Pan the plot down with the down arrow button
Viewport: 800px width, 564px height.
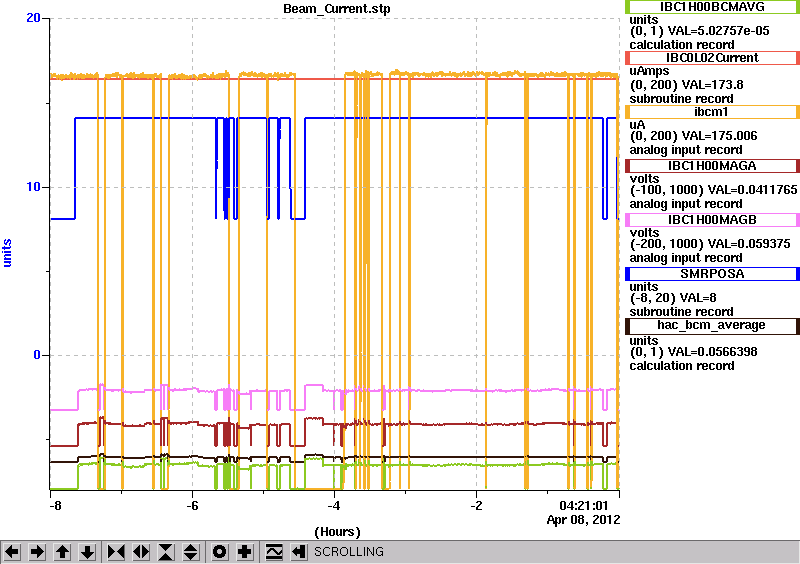pyautogui.click(x=88, y=552)
